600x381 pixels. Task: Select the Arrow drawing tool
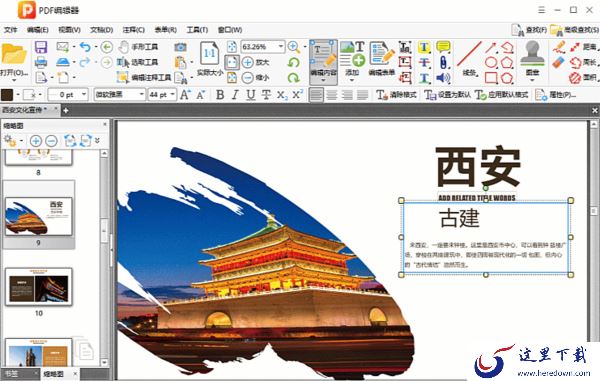tap(491, 47)
